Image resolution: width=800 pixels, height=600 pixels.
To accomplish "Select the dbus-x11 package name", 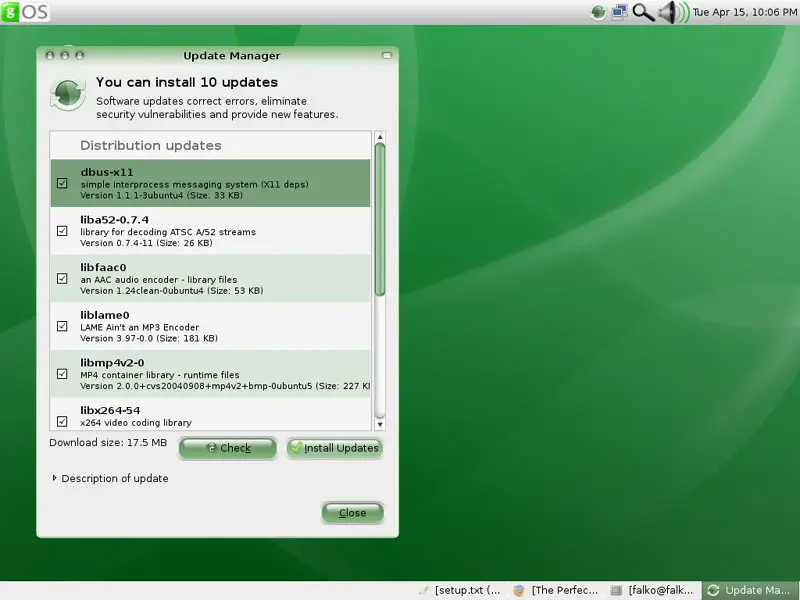I will (x=107, y=172).
